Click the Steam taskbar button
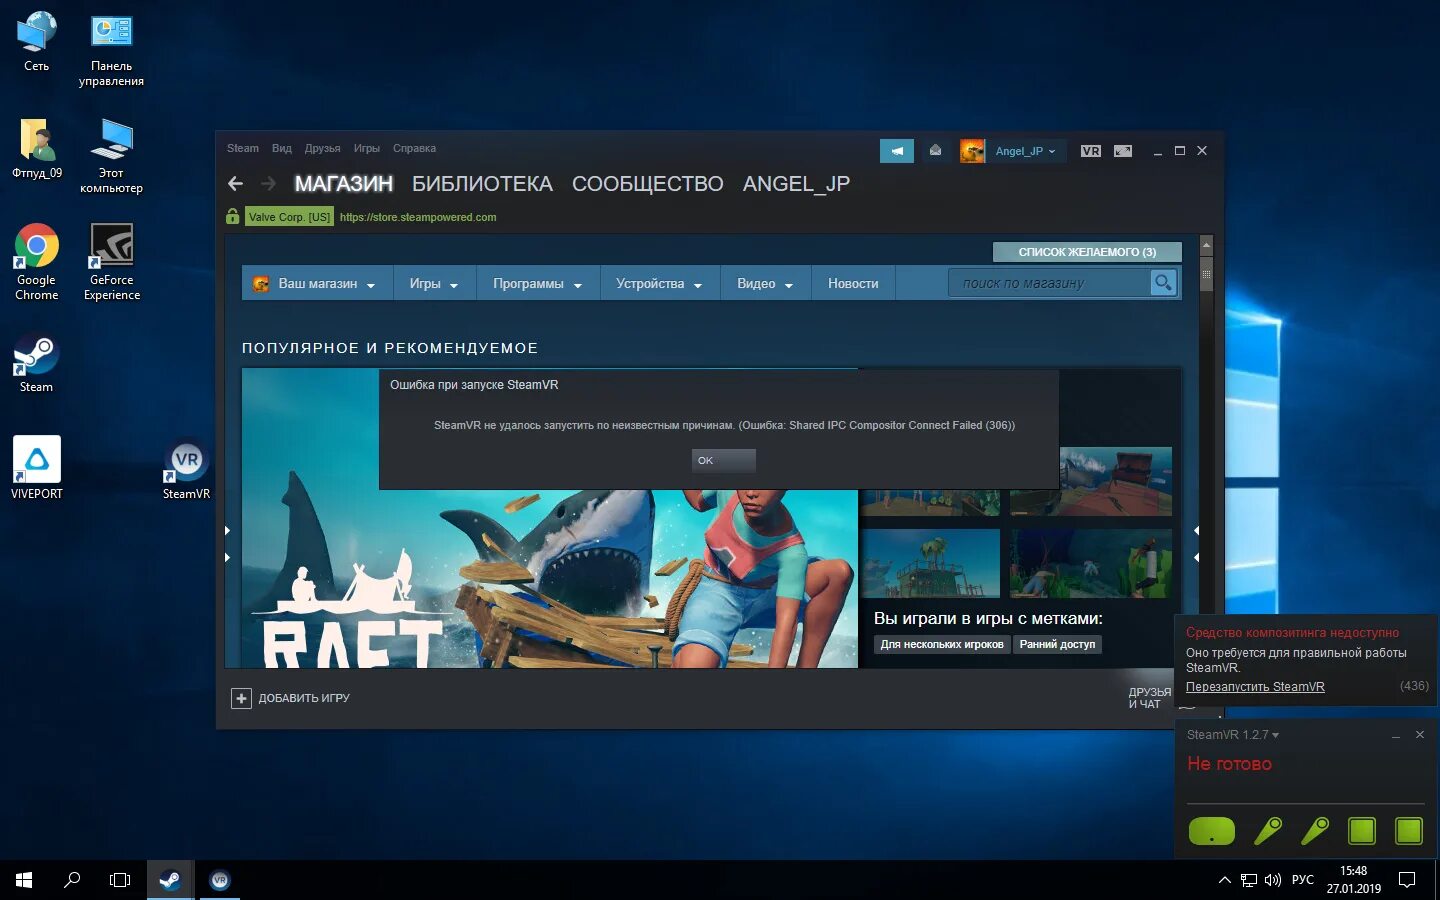 169,880
